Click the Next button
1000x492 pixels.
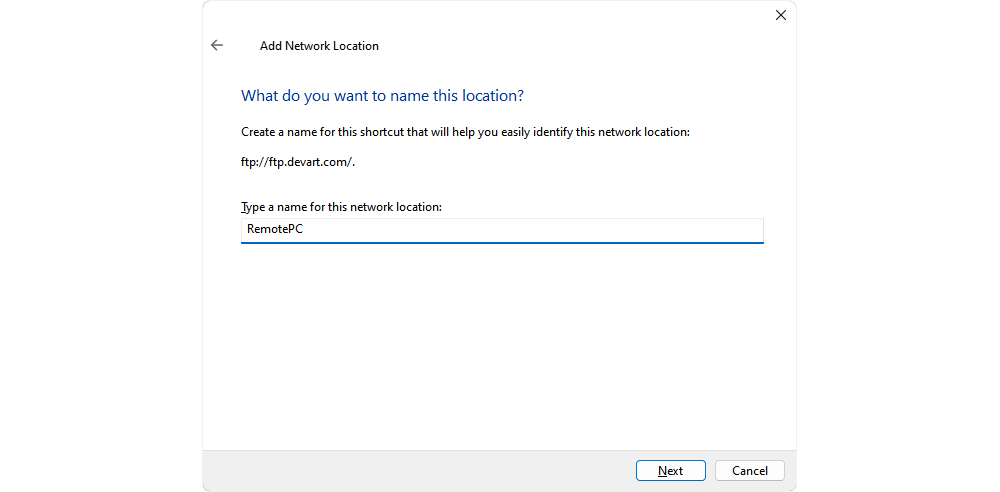tap(670, 471)
